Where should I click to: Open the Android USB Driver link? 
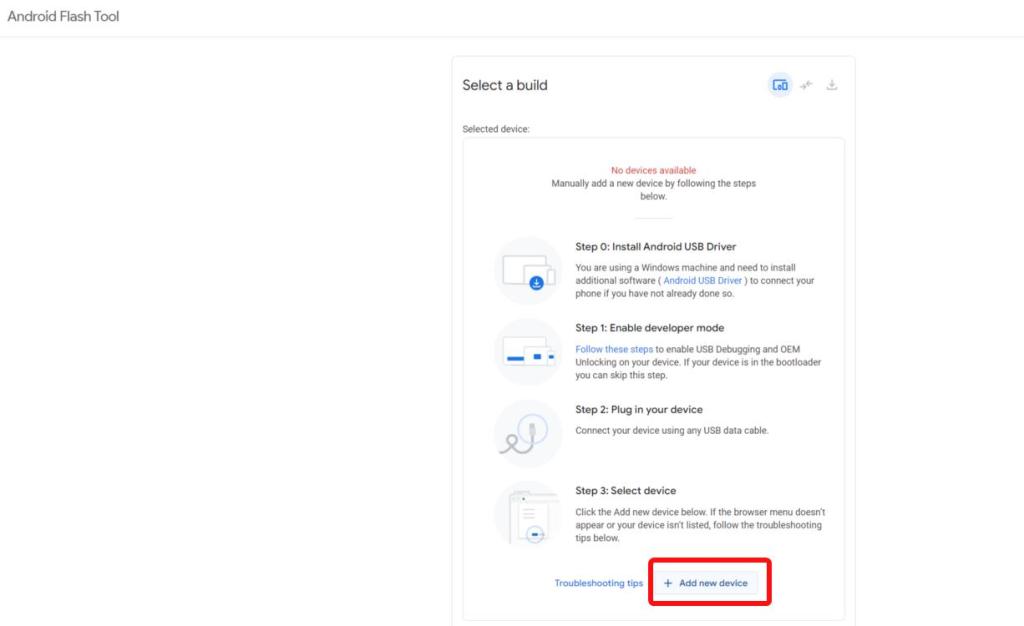[x=703, y=281]
